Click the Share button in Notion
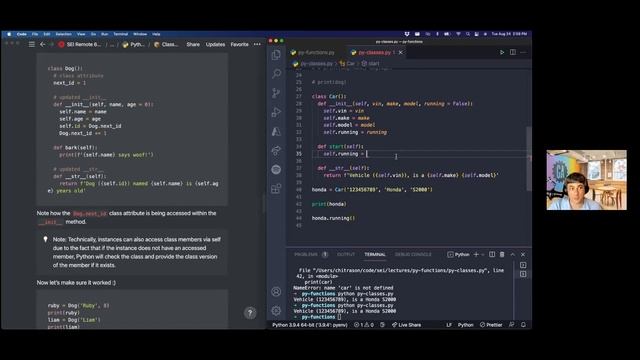Image resolution: width=640 pixels, height=360 pixels. coord(193,44)
